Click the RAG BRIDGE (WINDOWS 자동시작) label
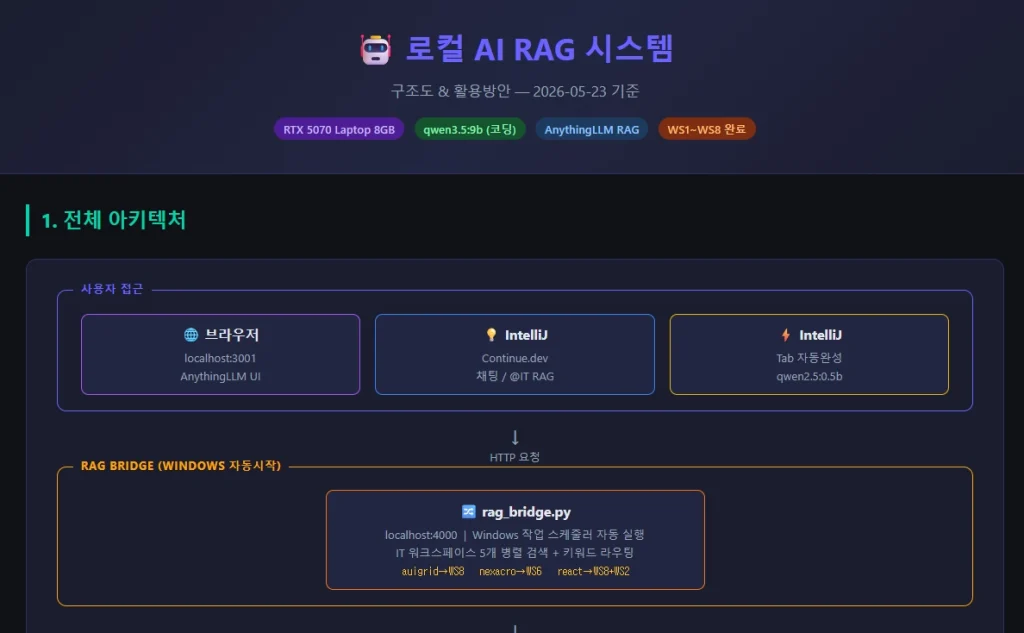 (180, 466)
